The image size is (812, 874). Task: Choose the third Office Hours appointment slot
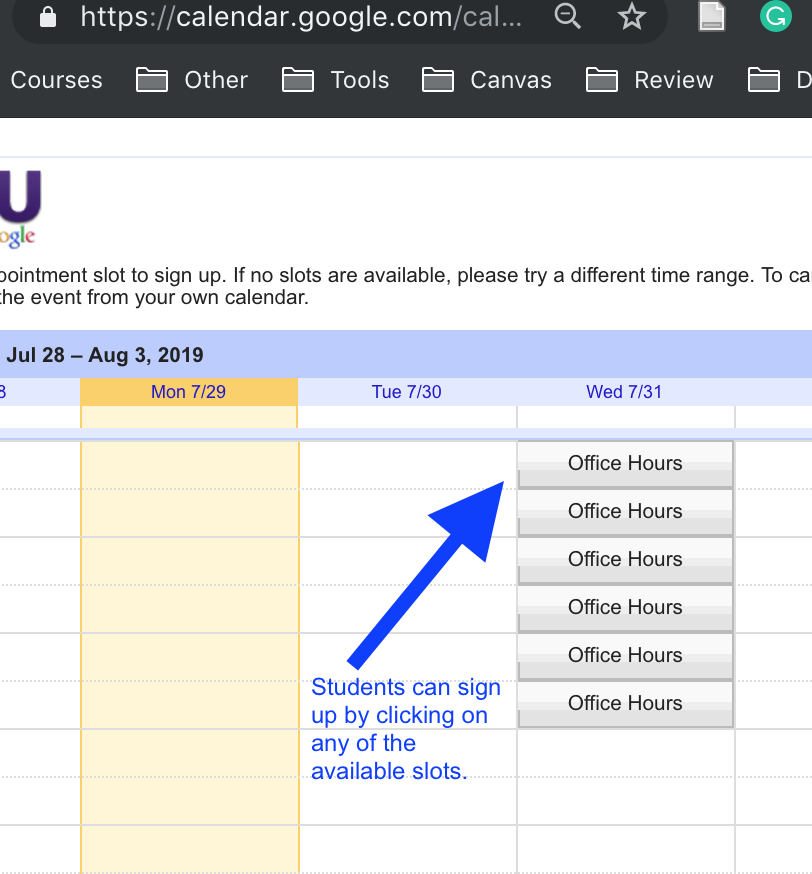pos(625,560)
